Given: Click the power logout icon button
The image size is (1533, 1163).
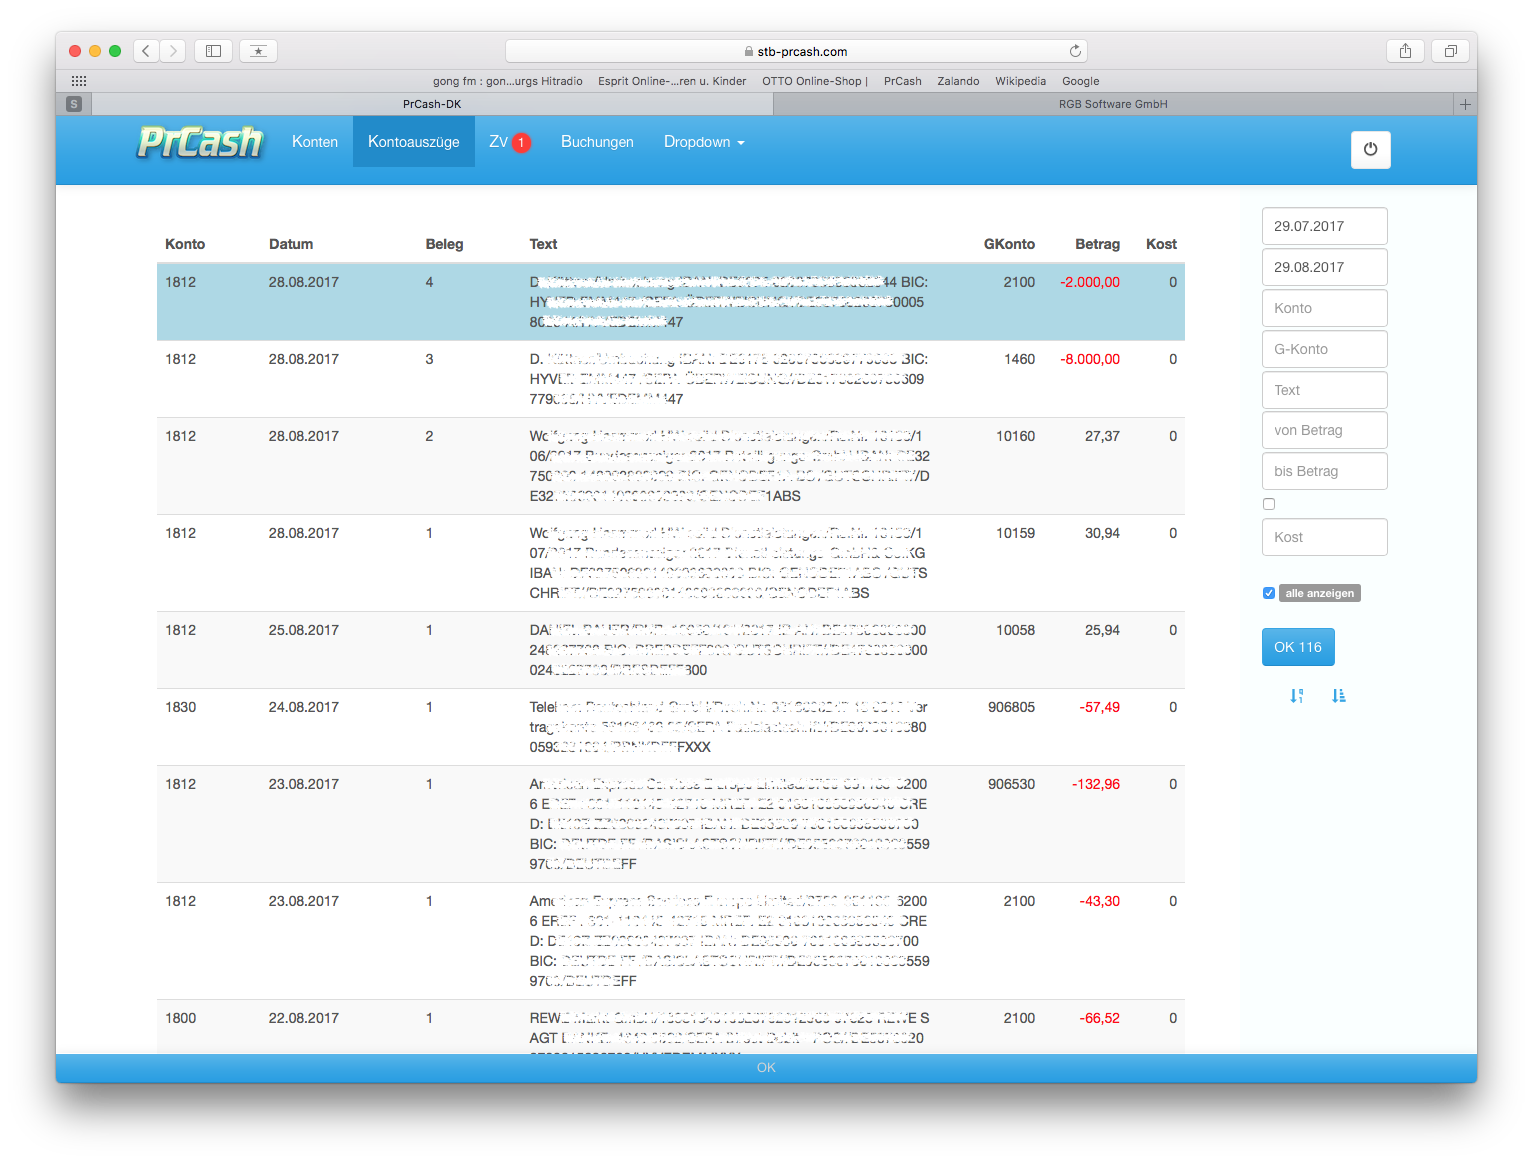Looking at the screenshot, I should pyautogui.click(x=1370, y=150).
